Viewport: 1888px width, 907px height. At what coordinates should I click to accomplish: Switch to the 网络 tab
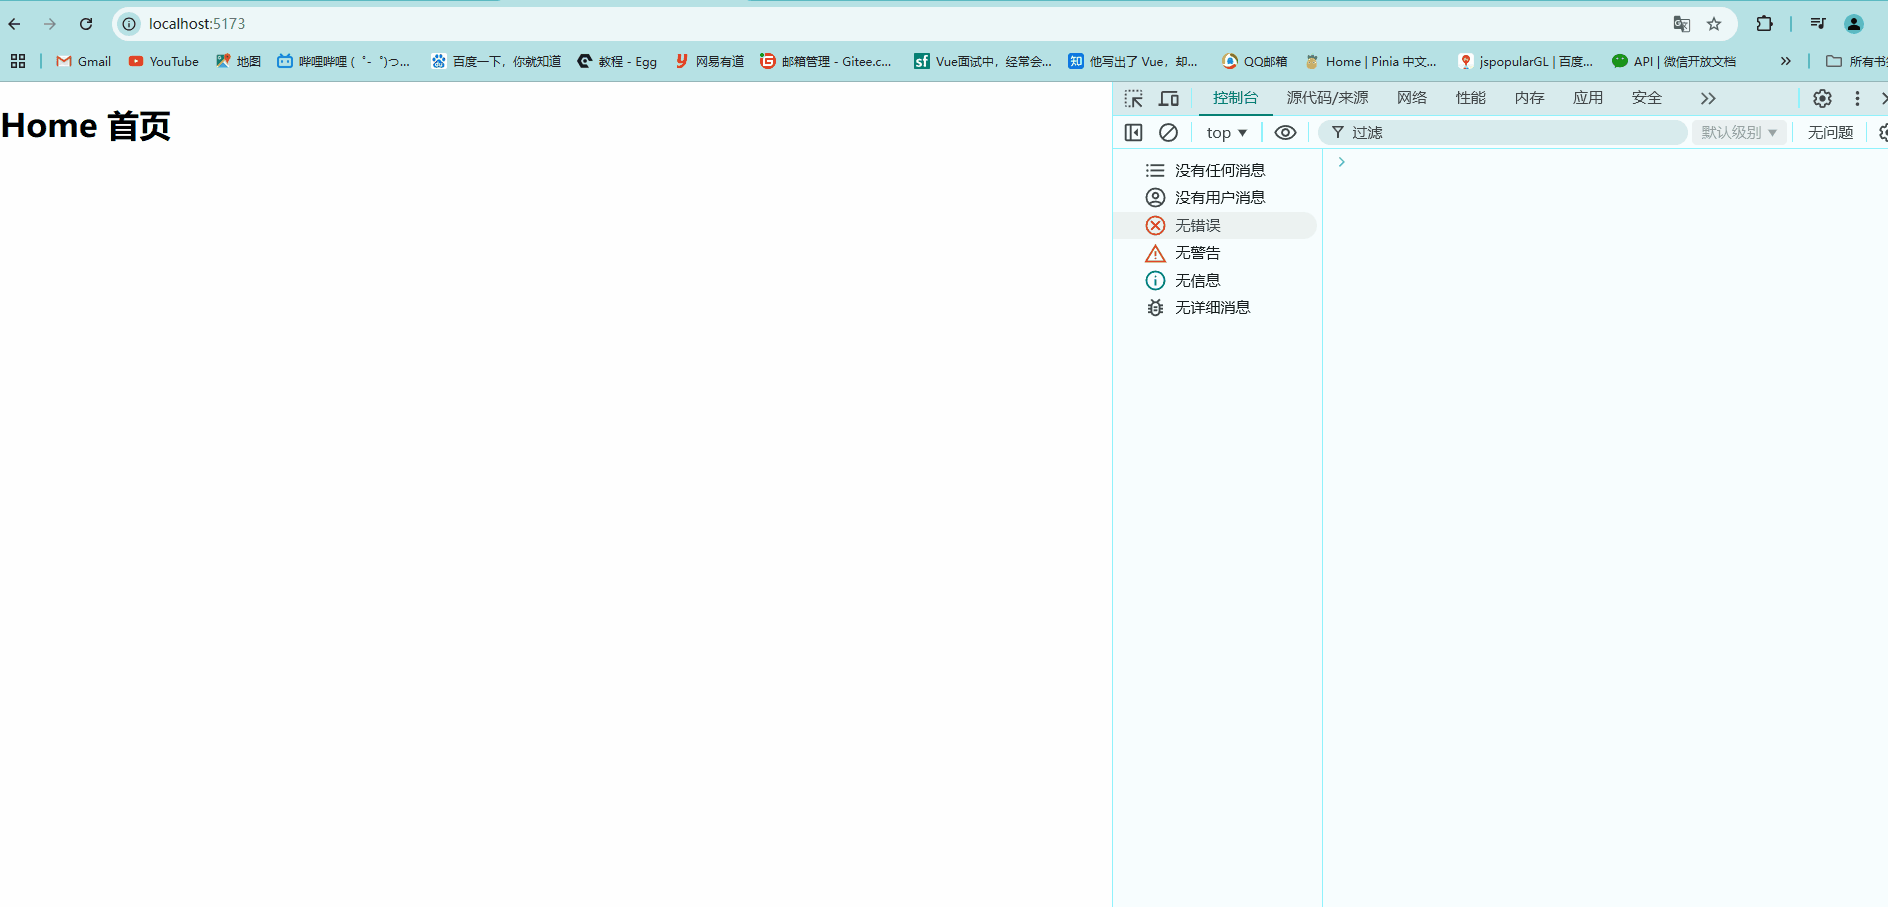coord(1412,98)
